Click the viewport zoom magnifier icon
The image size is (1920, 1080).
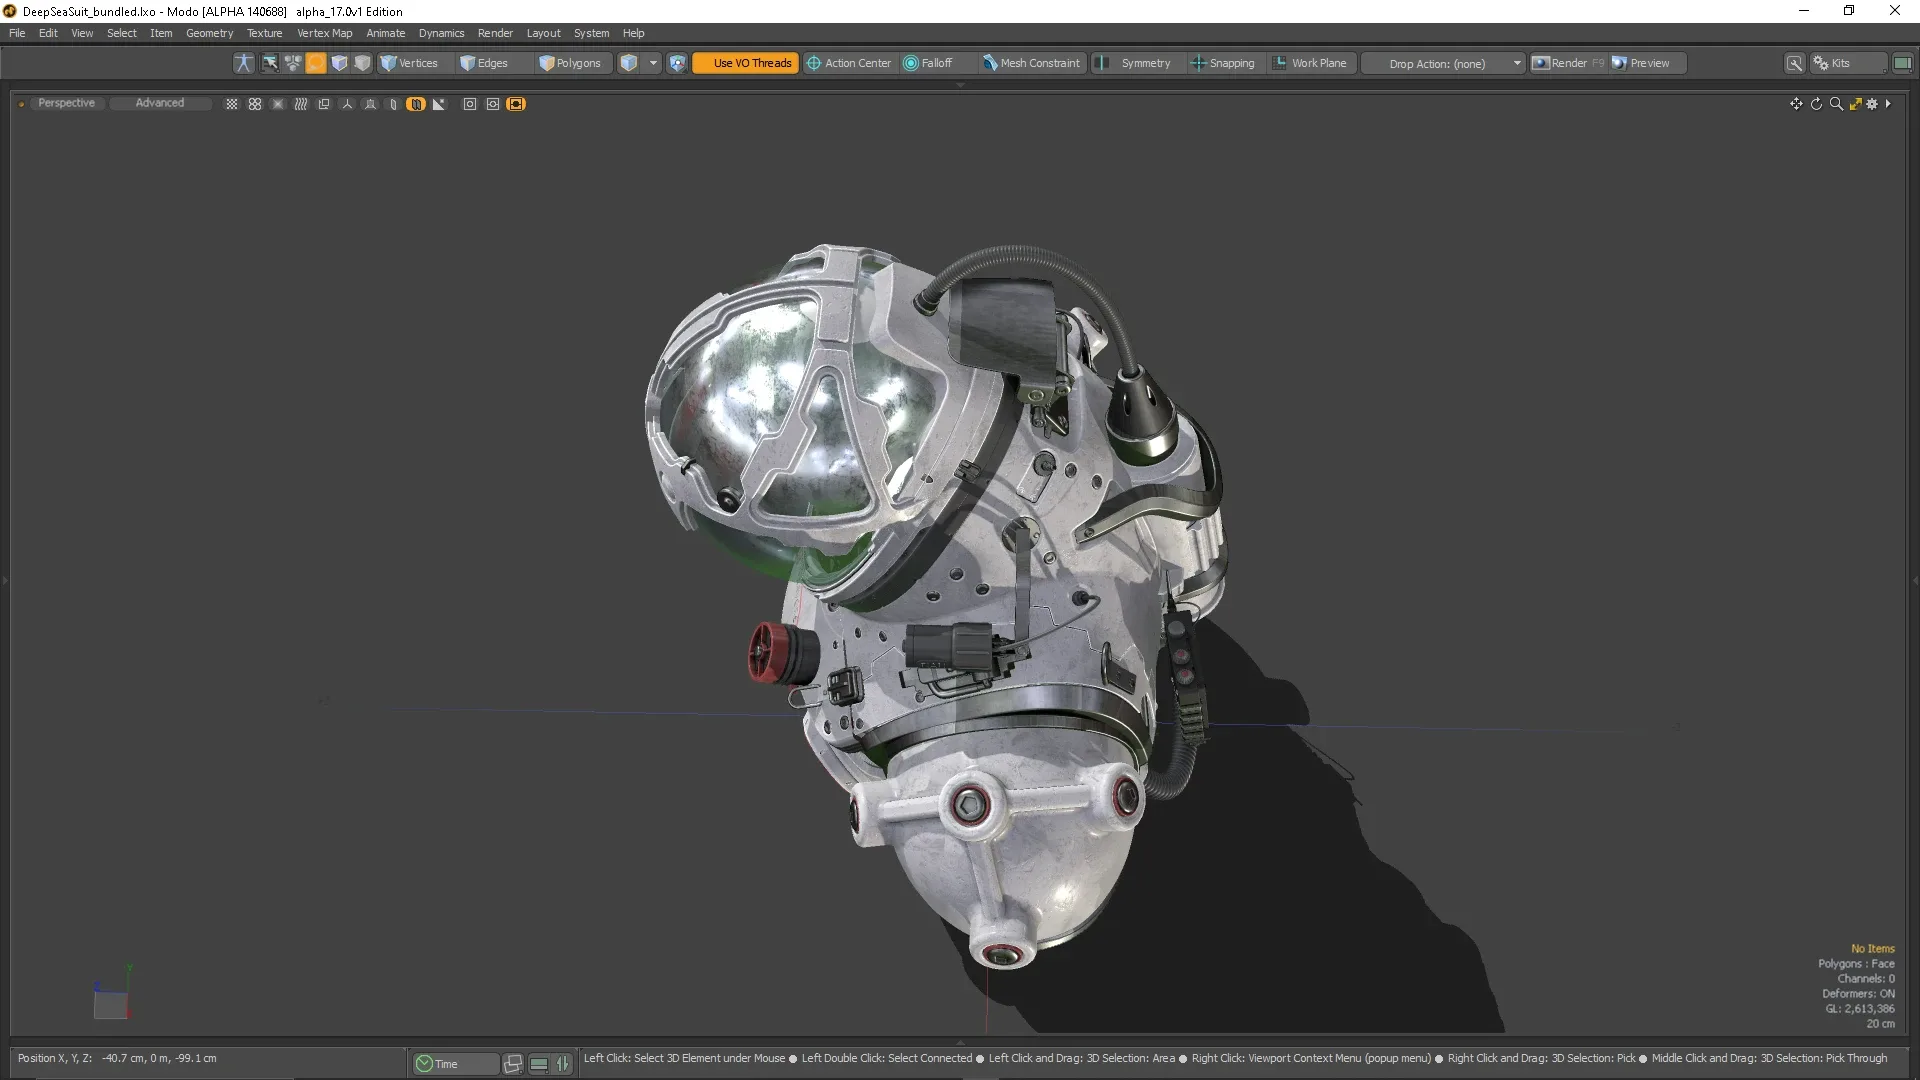(1836, 104)
